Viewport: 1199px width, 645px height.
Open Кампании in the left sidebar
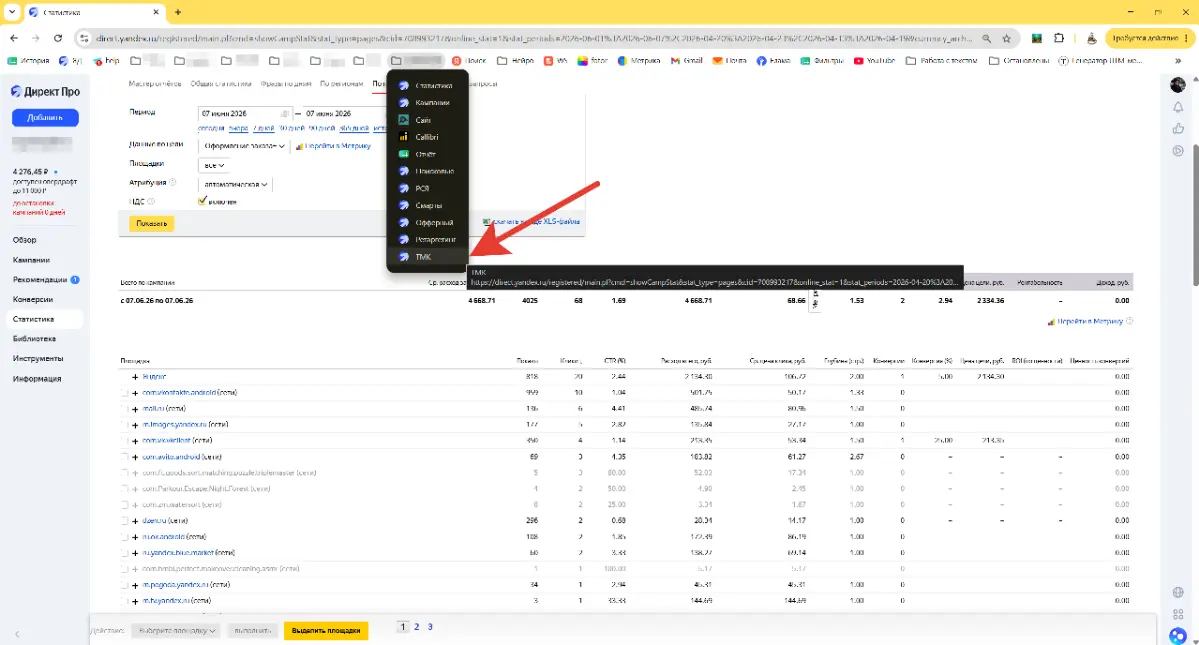31,260
